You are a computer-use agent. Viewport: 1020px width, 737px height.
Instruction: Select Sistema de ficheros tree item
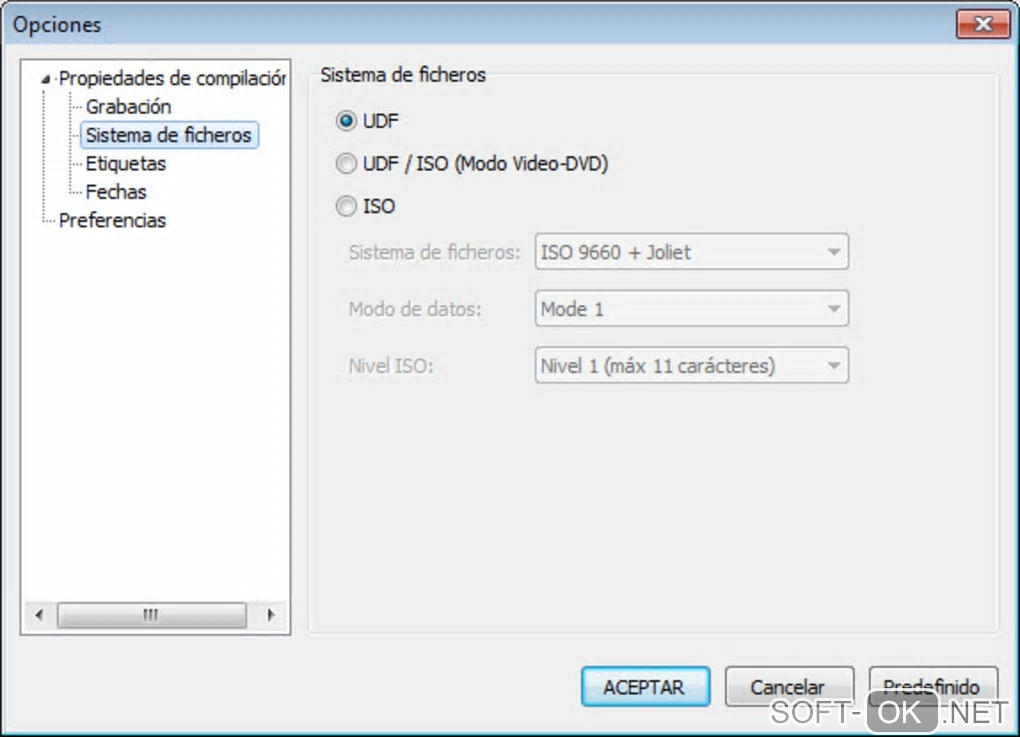click(x=168, y=135)
